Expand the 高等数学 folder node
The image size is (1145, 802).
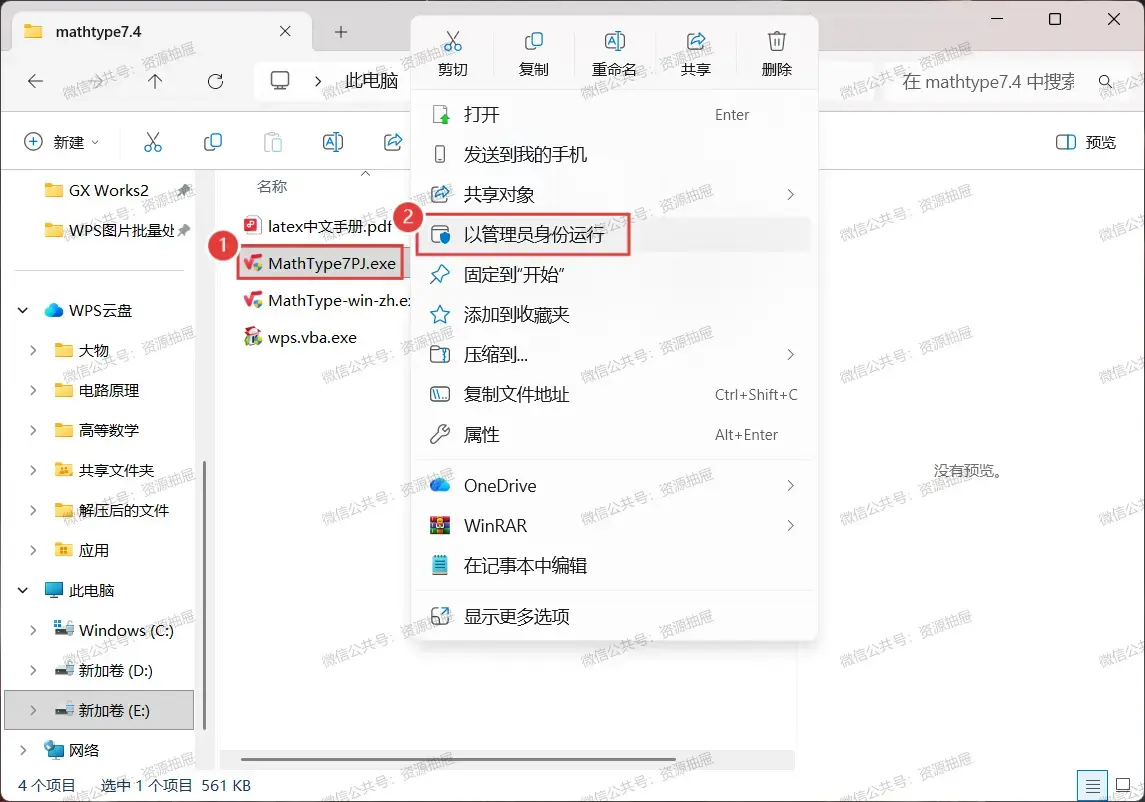[x=33, y=430]
